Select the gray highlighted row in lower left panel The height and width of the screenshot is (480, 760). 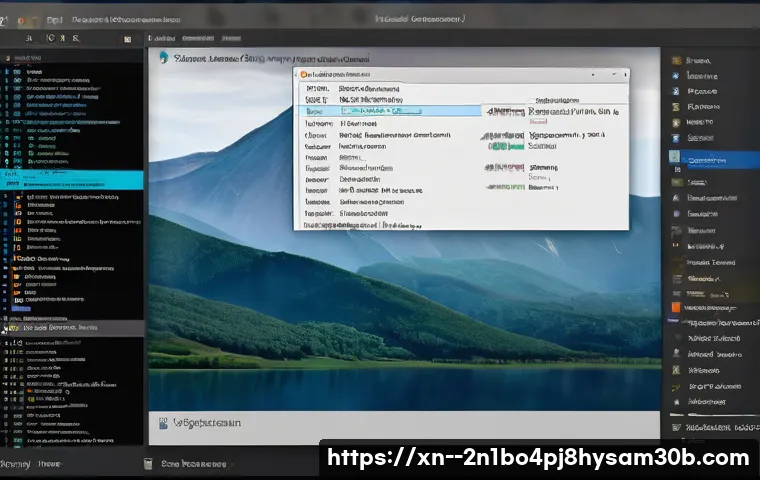point(72,327)
